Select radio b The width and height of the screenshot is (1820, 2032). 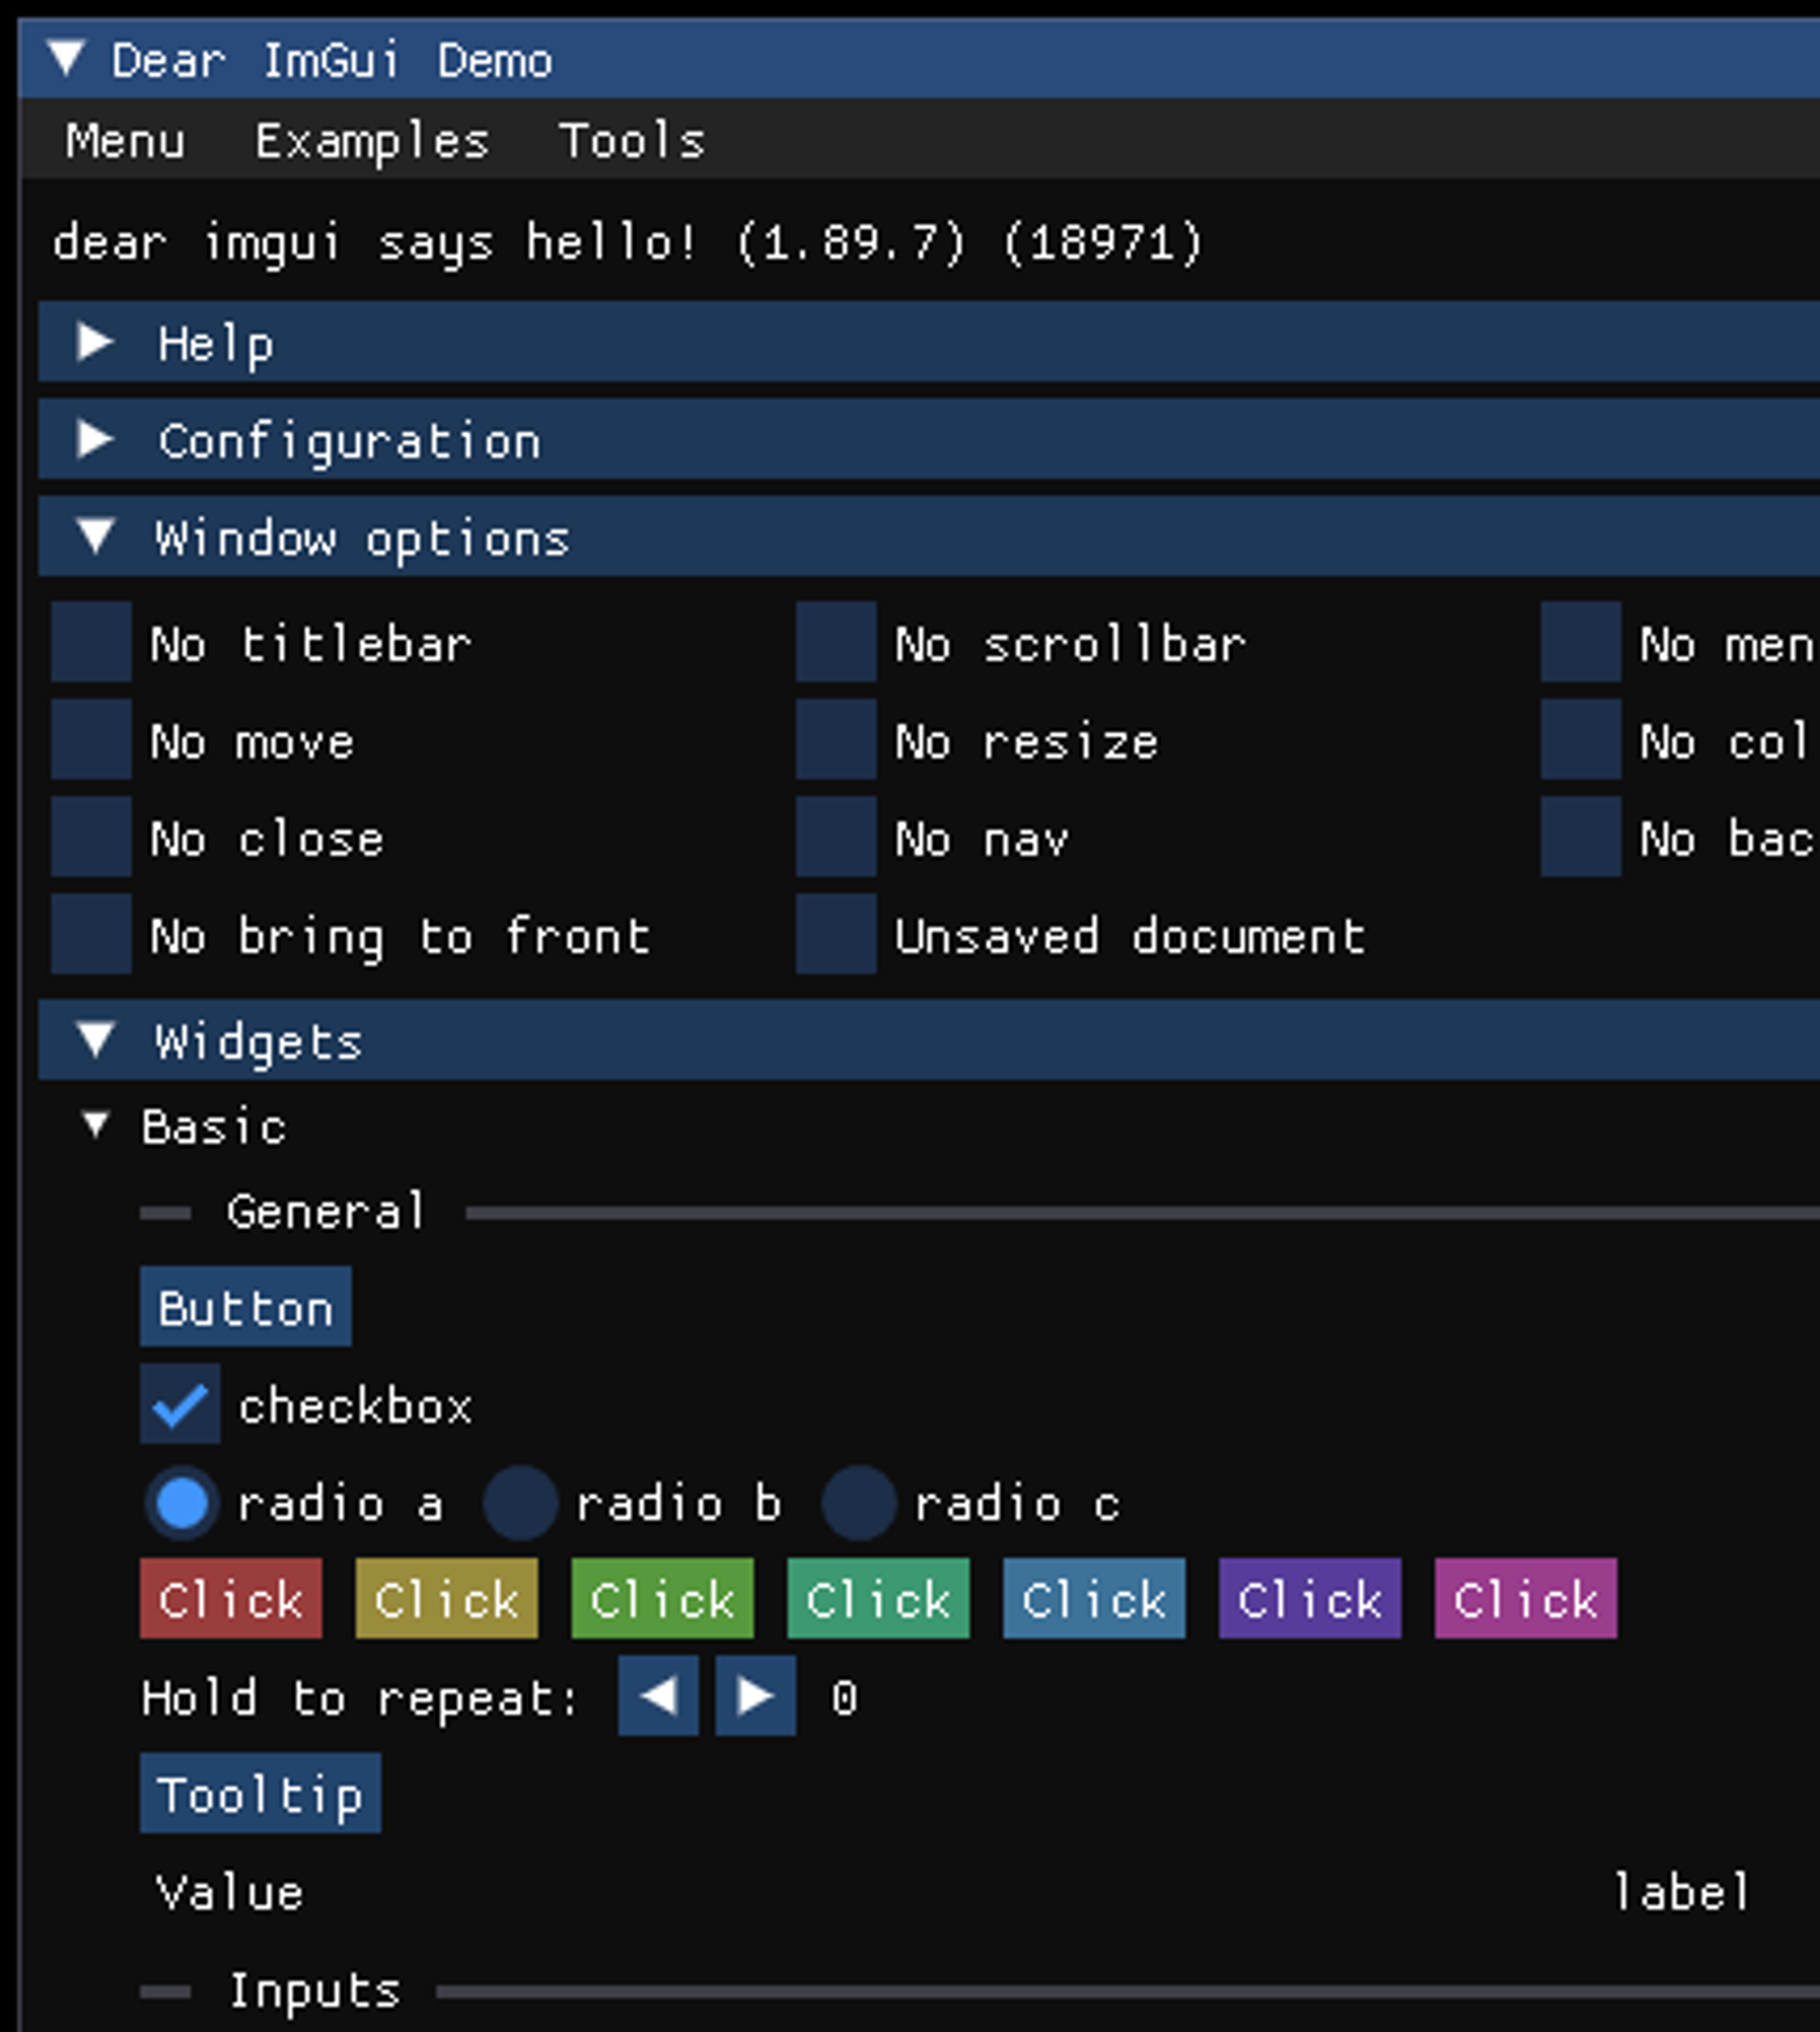pos(520,1503)
